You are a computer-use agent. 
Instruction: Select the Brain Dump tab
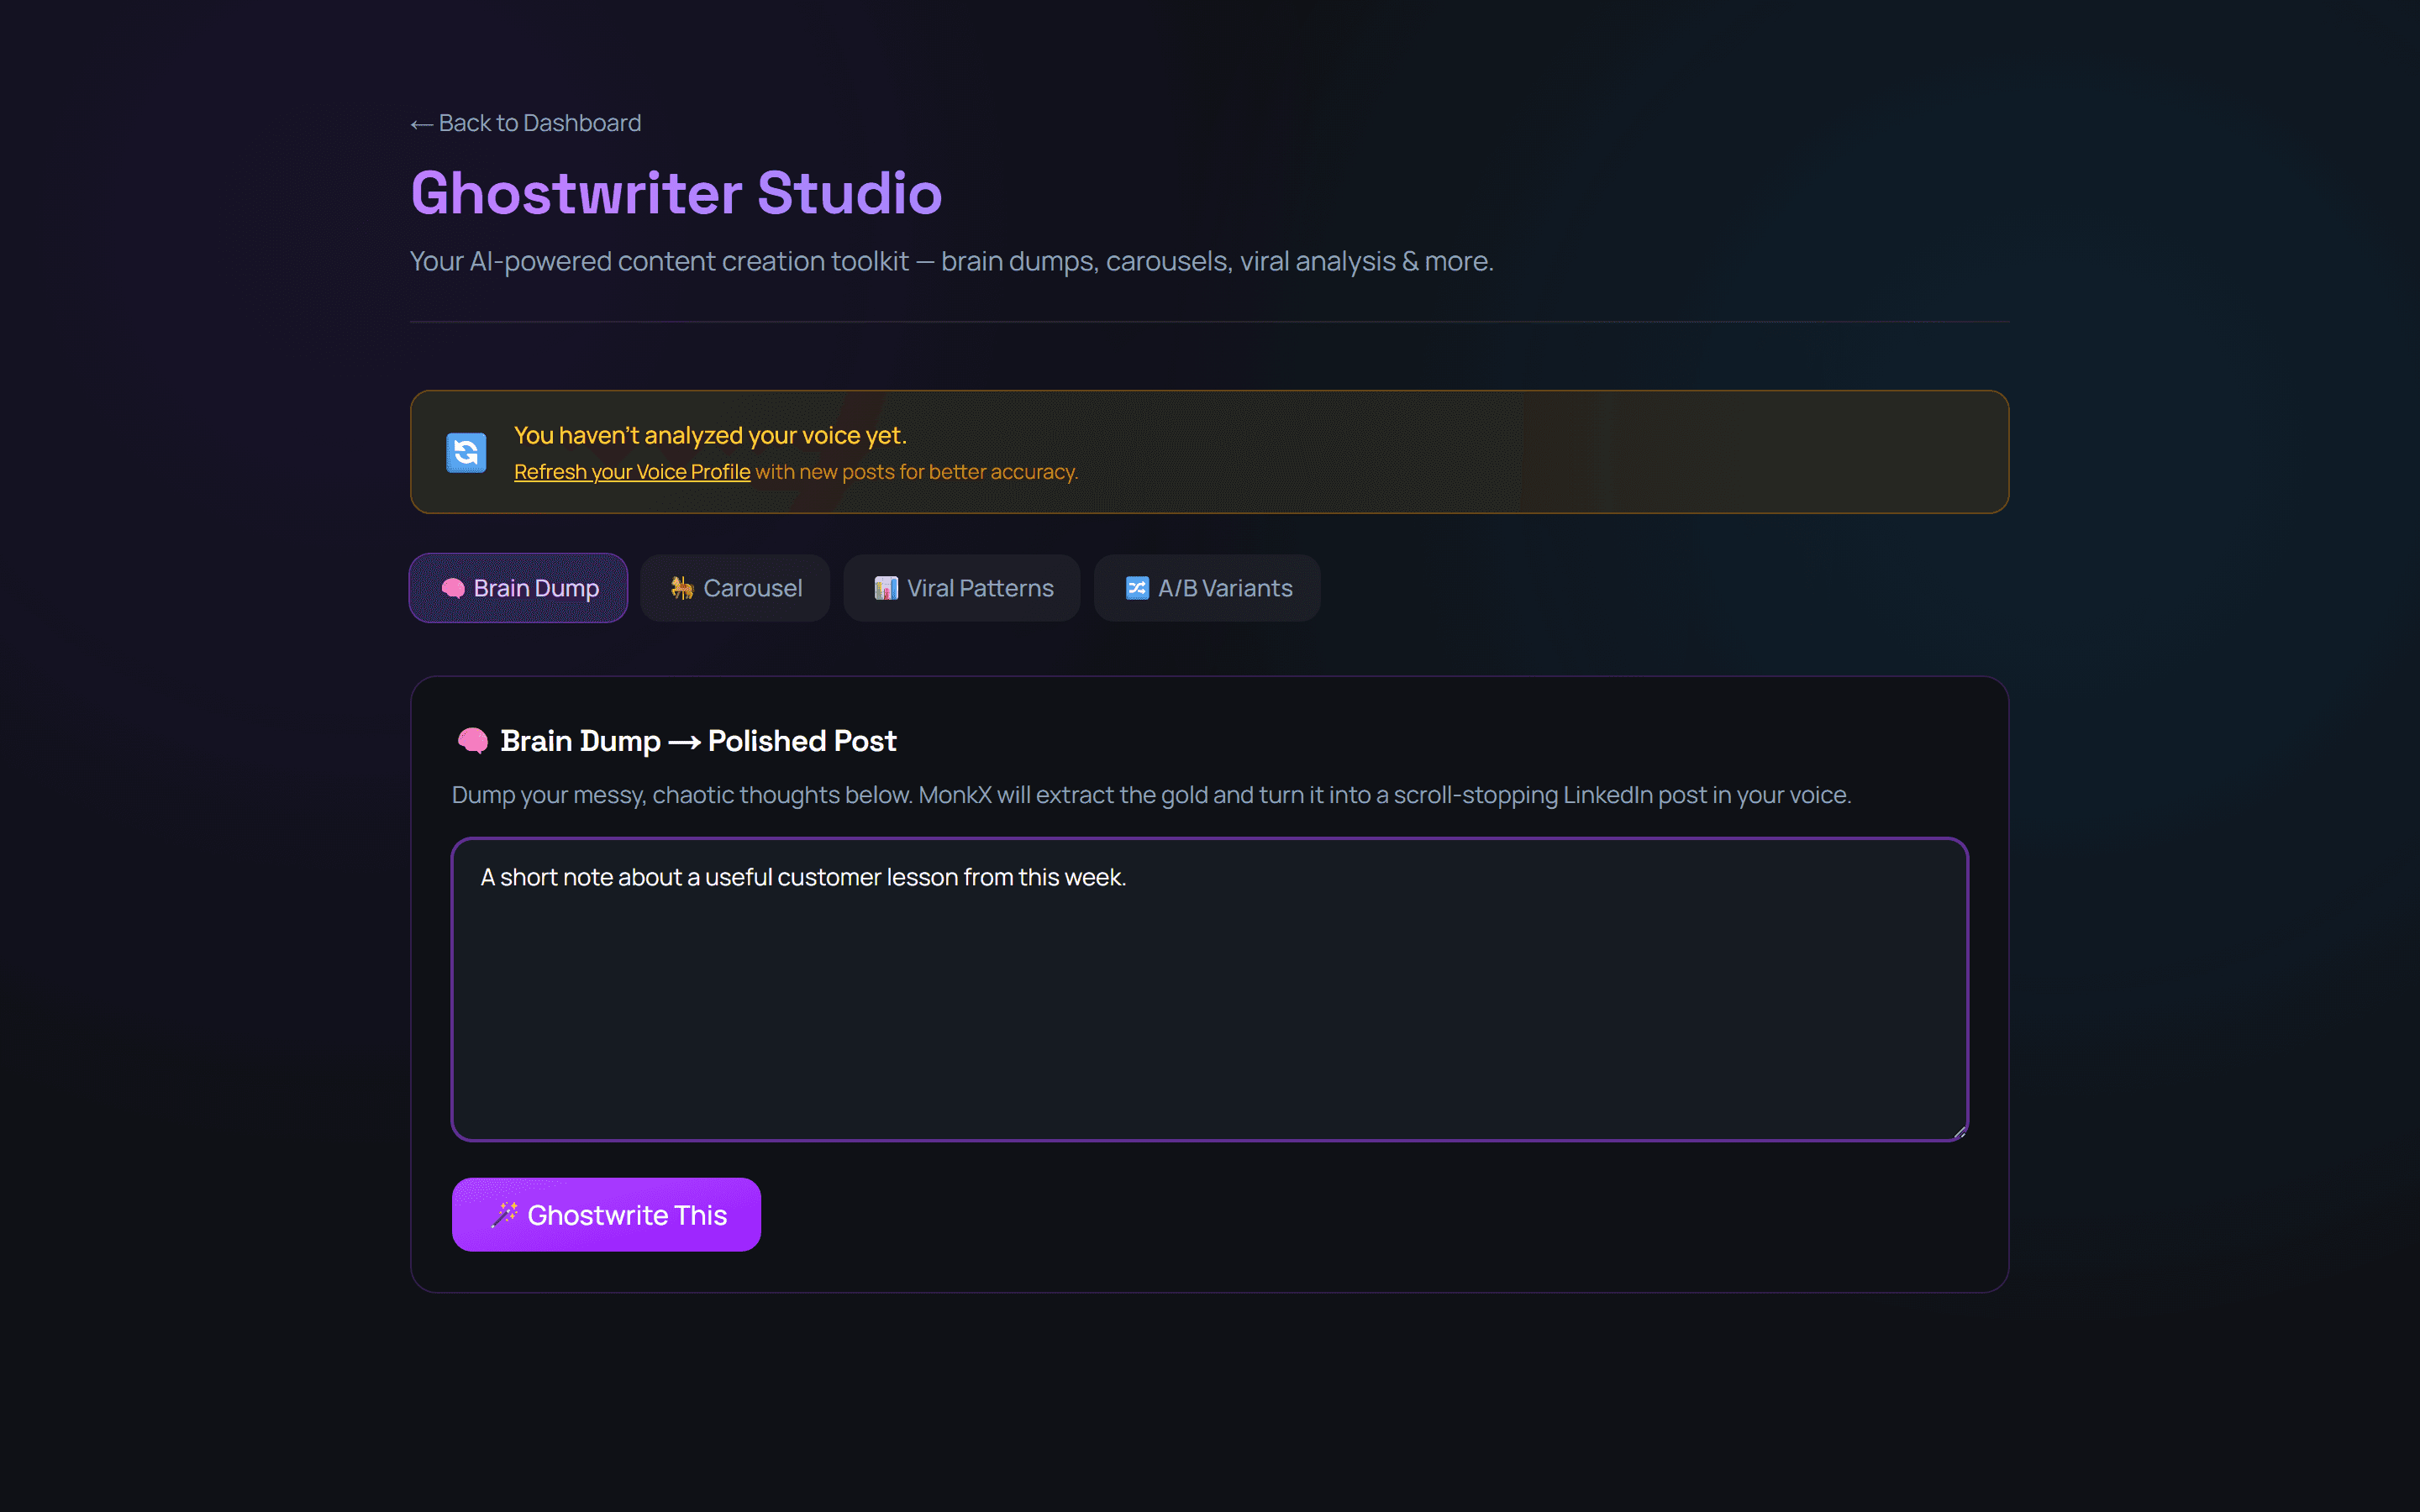pyautogui.click(x=519, y=588)
